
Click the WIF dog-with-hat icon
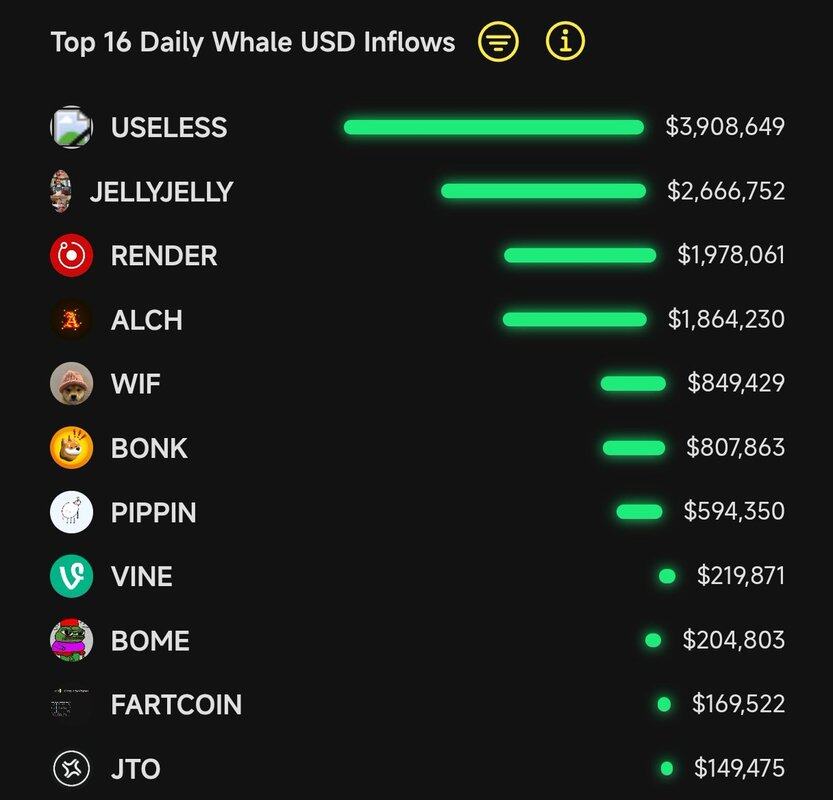pos(71,383)
